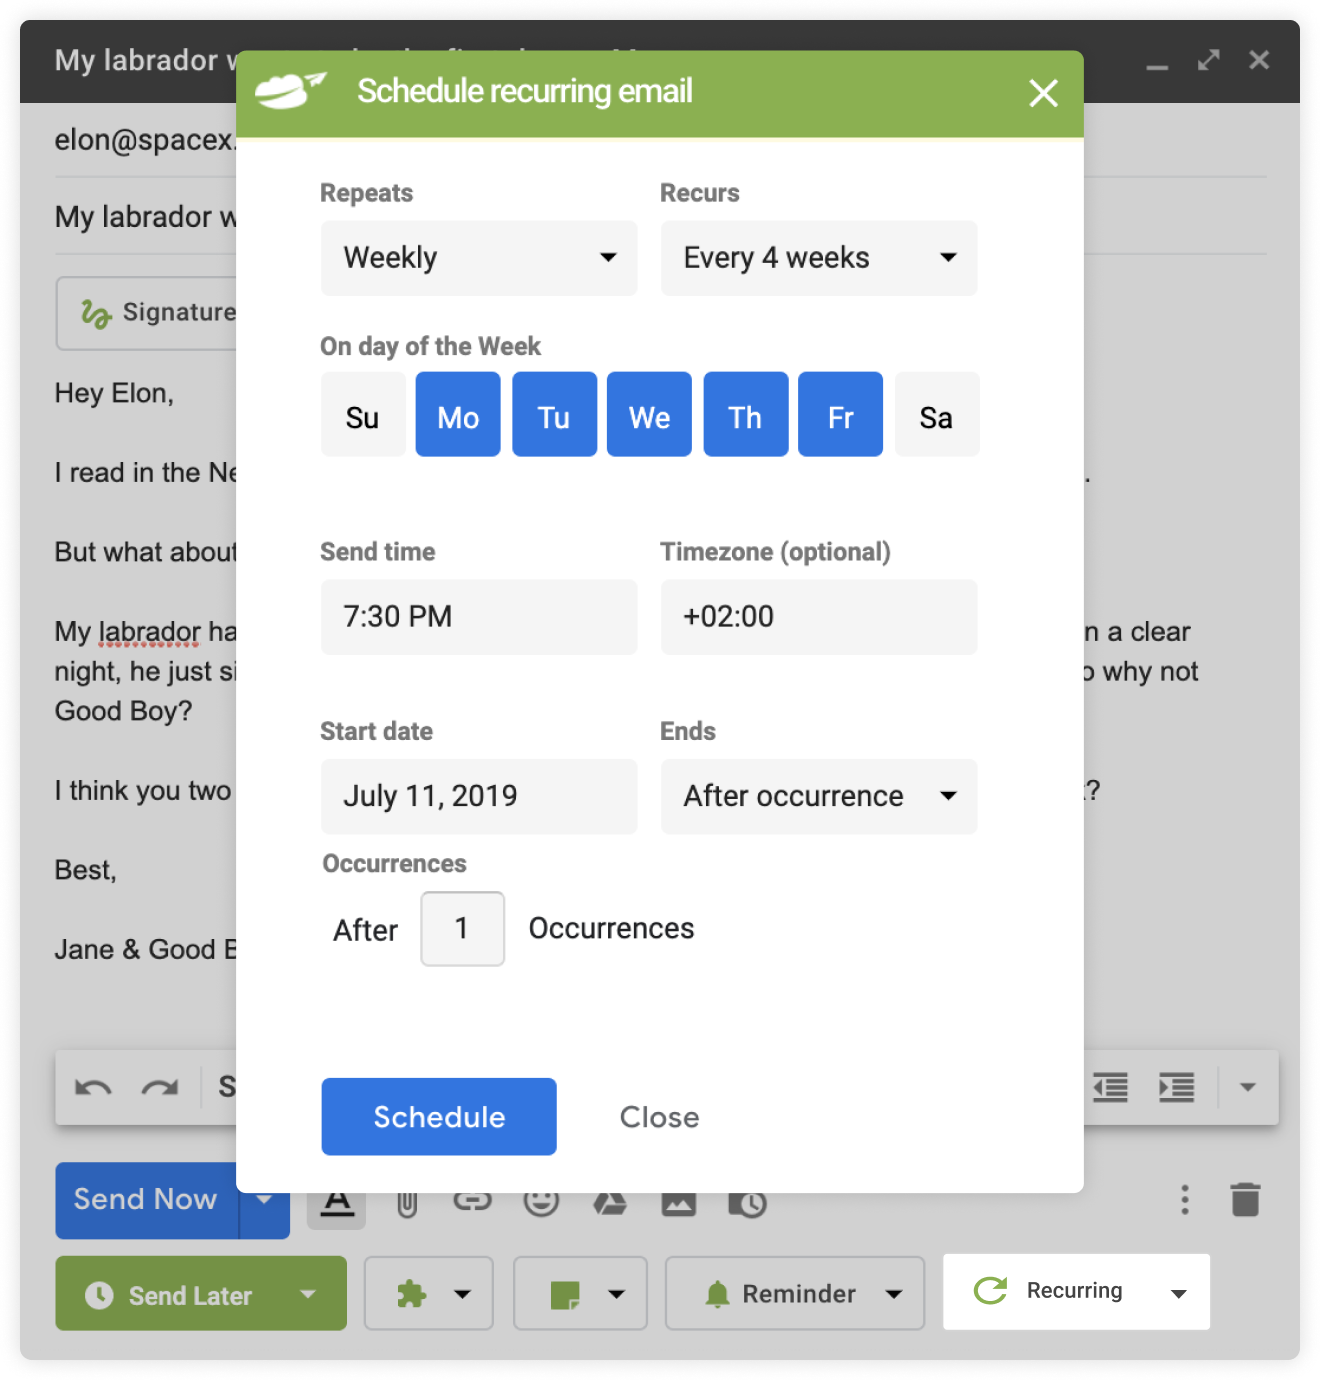Edit the Occurrences count field
Screen dimensions: 1320x1380
462,928
